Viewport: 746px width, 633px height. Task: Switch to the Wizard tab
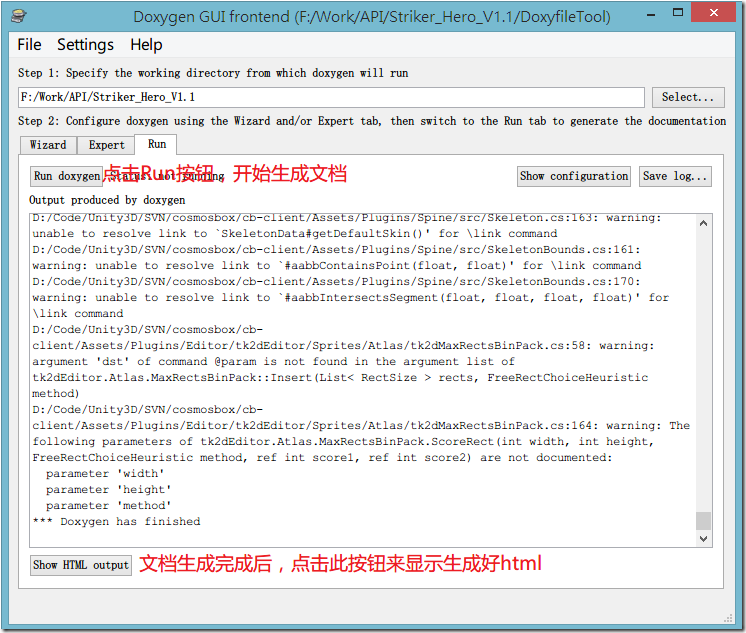(48, 145)
